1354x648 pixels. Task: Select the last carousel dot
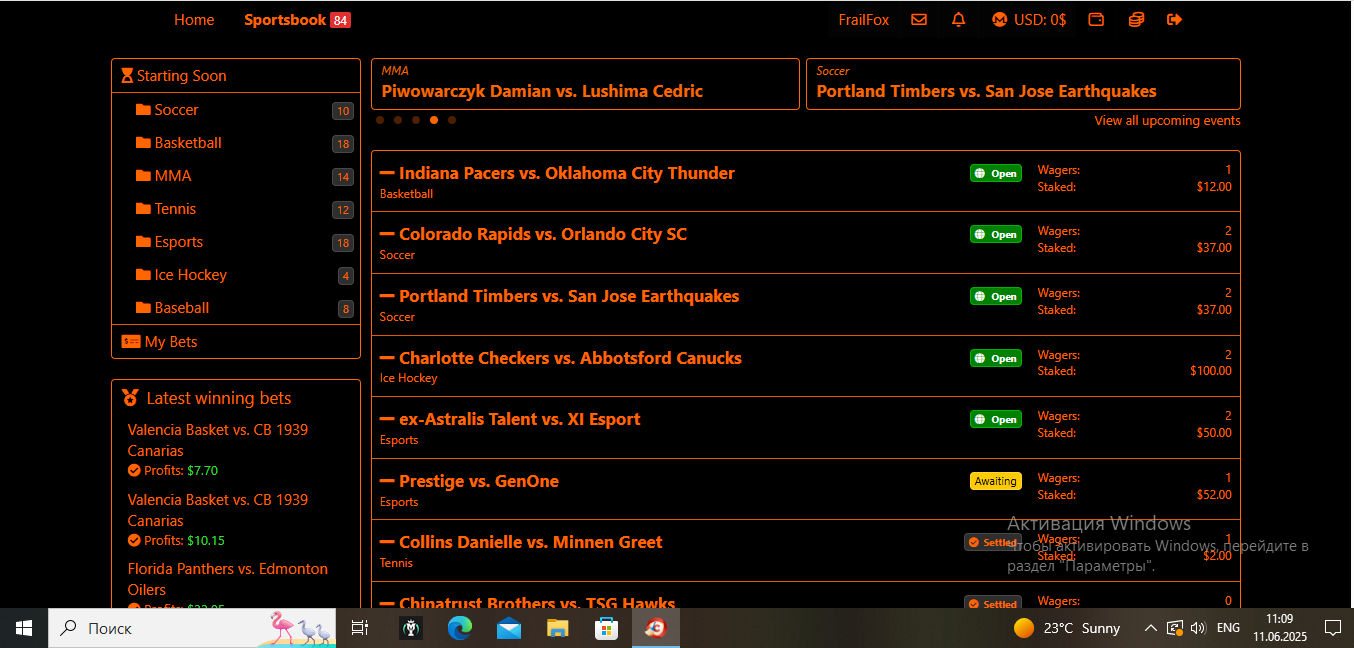pos(452,120)
